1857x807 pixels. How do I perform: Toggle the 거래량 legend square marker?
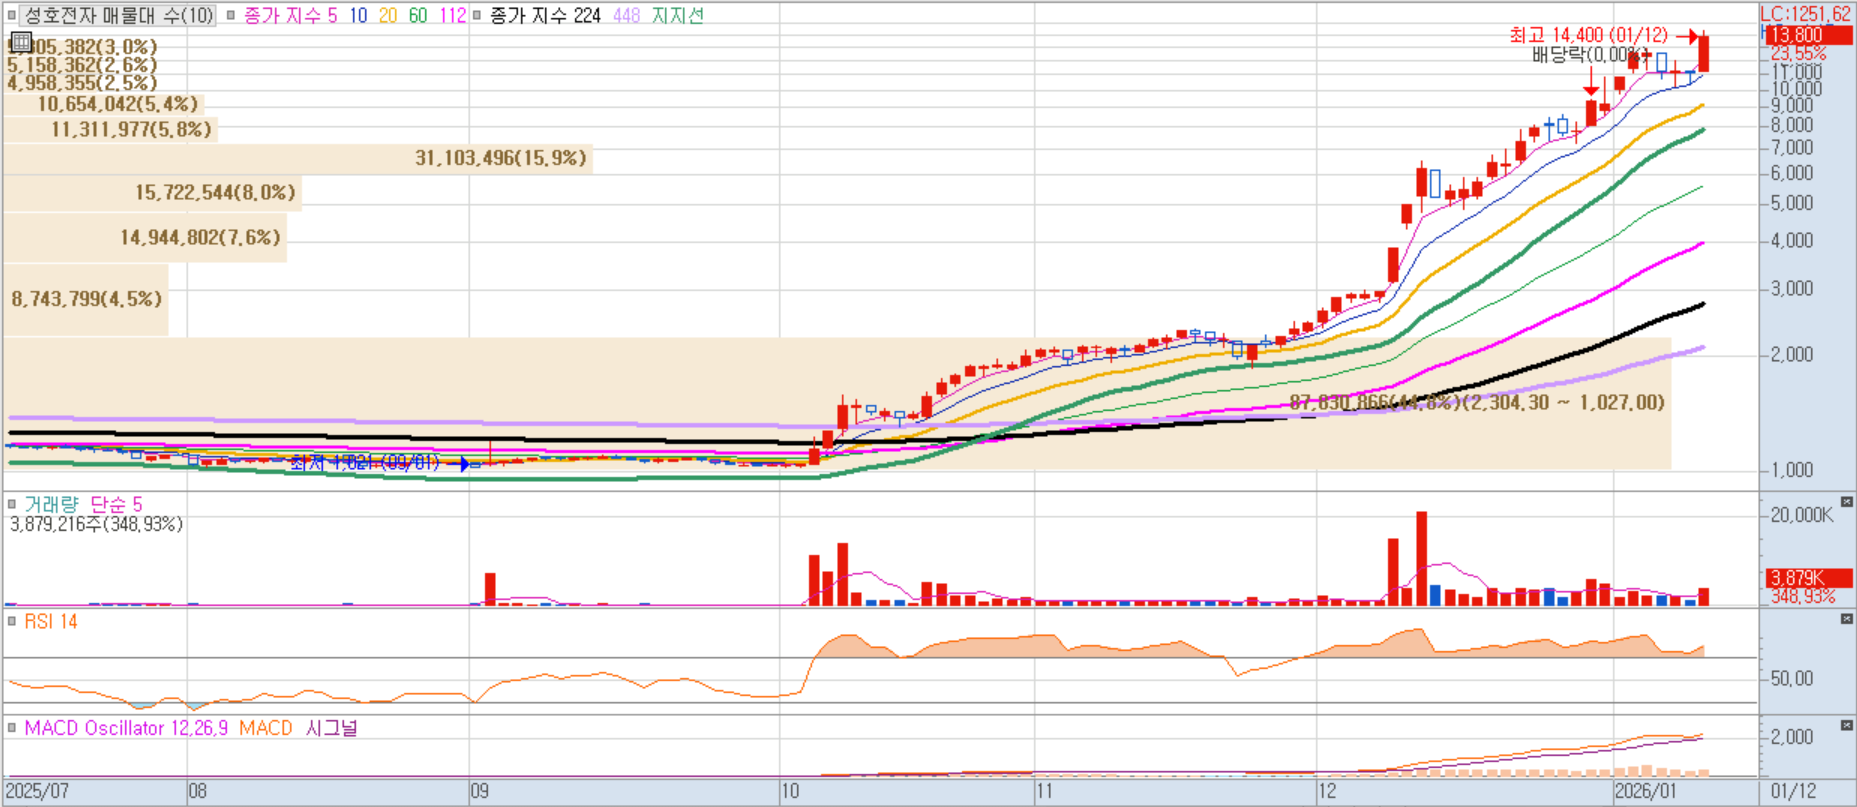click(12, 504)
